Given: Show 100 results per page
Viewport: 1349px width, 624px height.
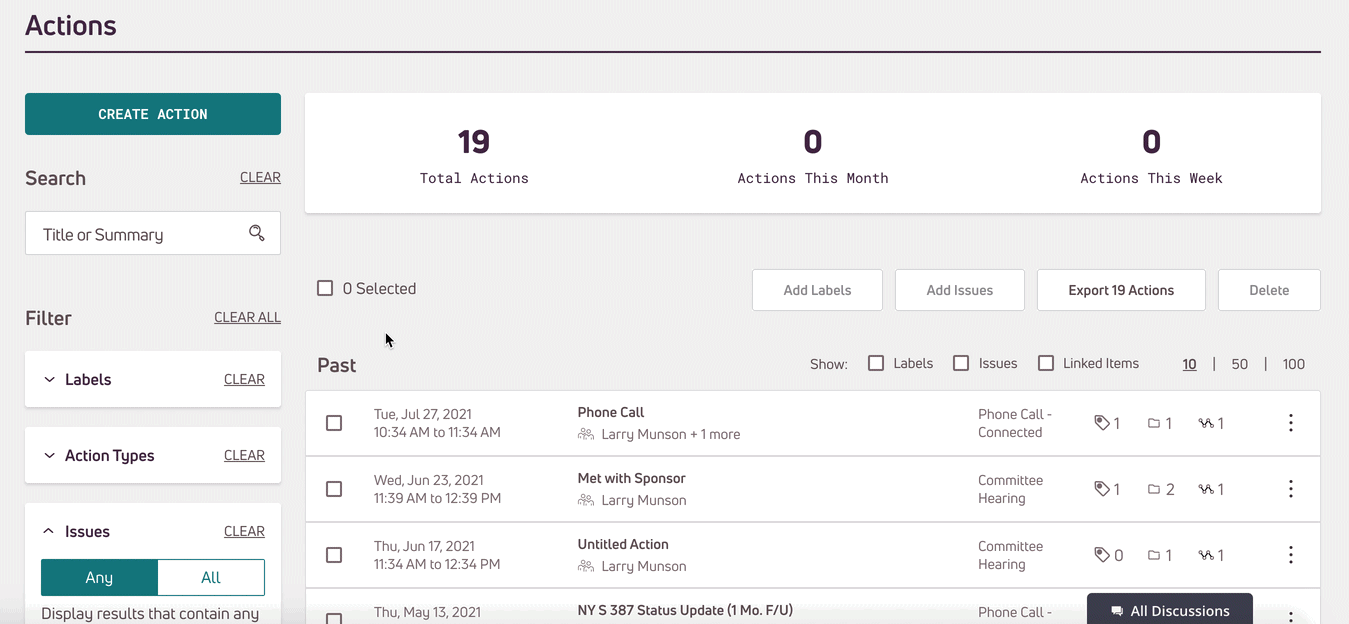Looking at the screenshot, I should pyautogui.click(x=1294, y=364).
